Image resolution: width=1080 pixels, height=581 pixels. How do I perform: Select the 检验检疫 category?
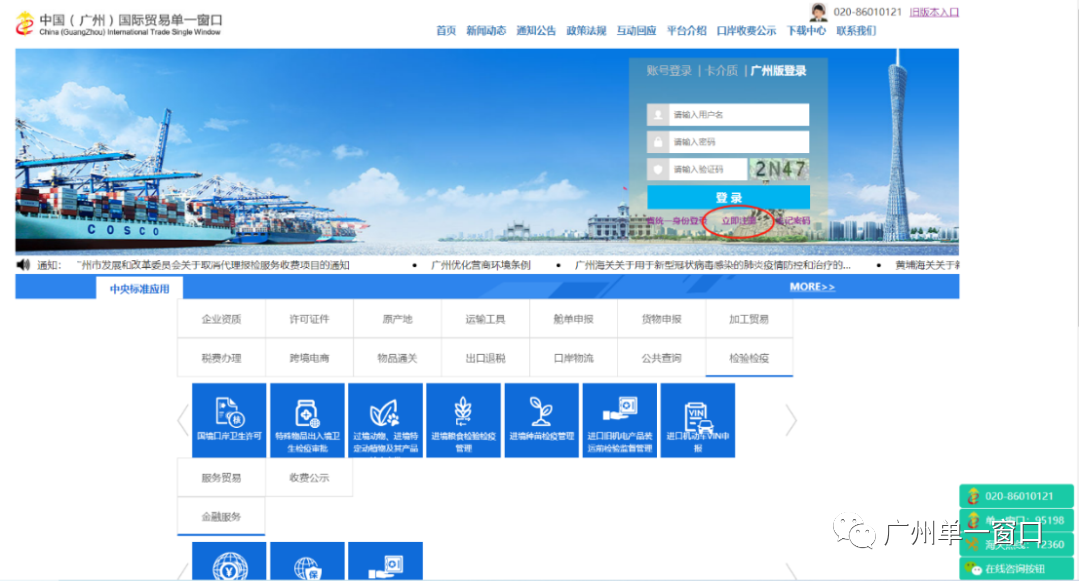(x=749, y=358)
